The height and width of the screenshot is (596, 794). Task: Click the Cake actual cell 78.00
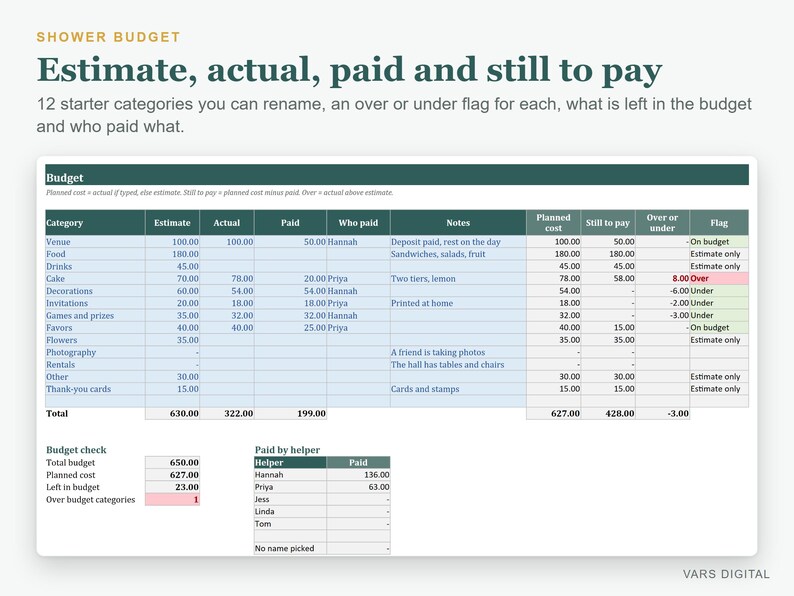click(x=227, y=279)
